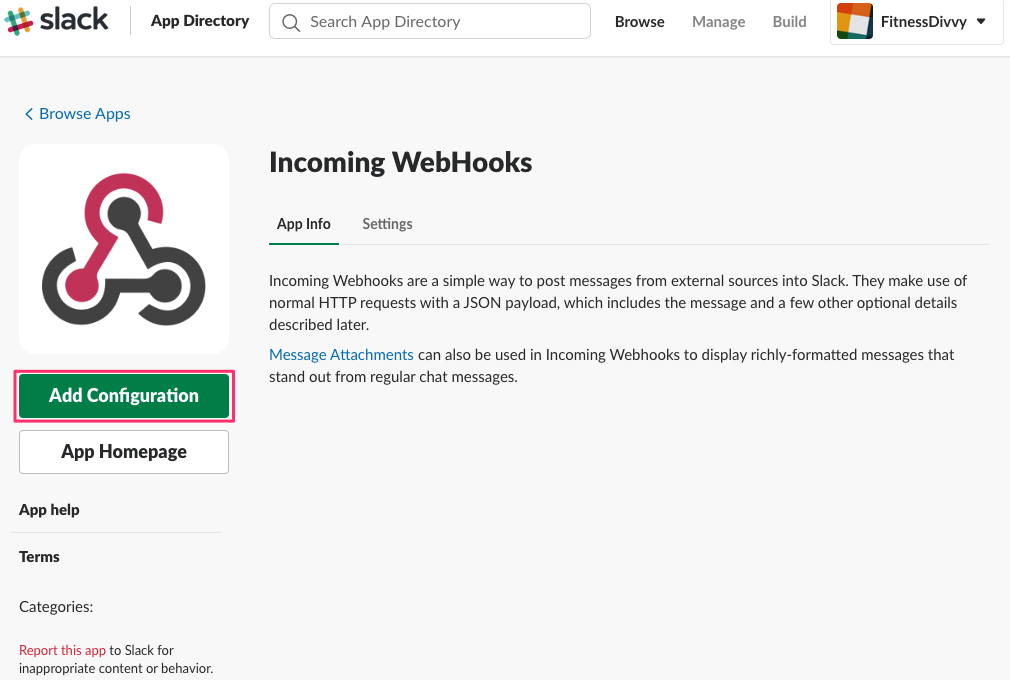The width and height of the screenshot is (1010, 680).
Task: Click the Slack logo
Action: tap(57, 20)
